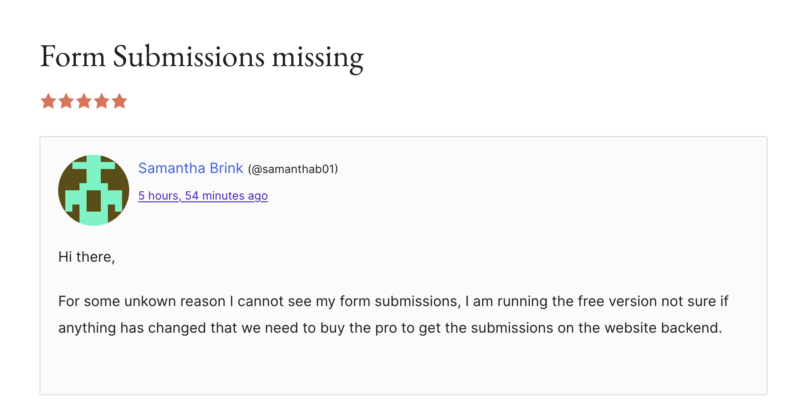Click the first rating star
800x409 pixels.
(48, 101)
